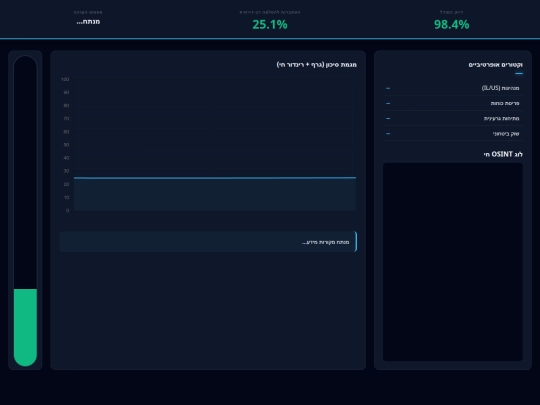The width and height of the screenshot is (540, 405).
Task: Select the 'פריסת כוחות' vector row
Action: [x=453, y=103]
